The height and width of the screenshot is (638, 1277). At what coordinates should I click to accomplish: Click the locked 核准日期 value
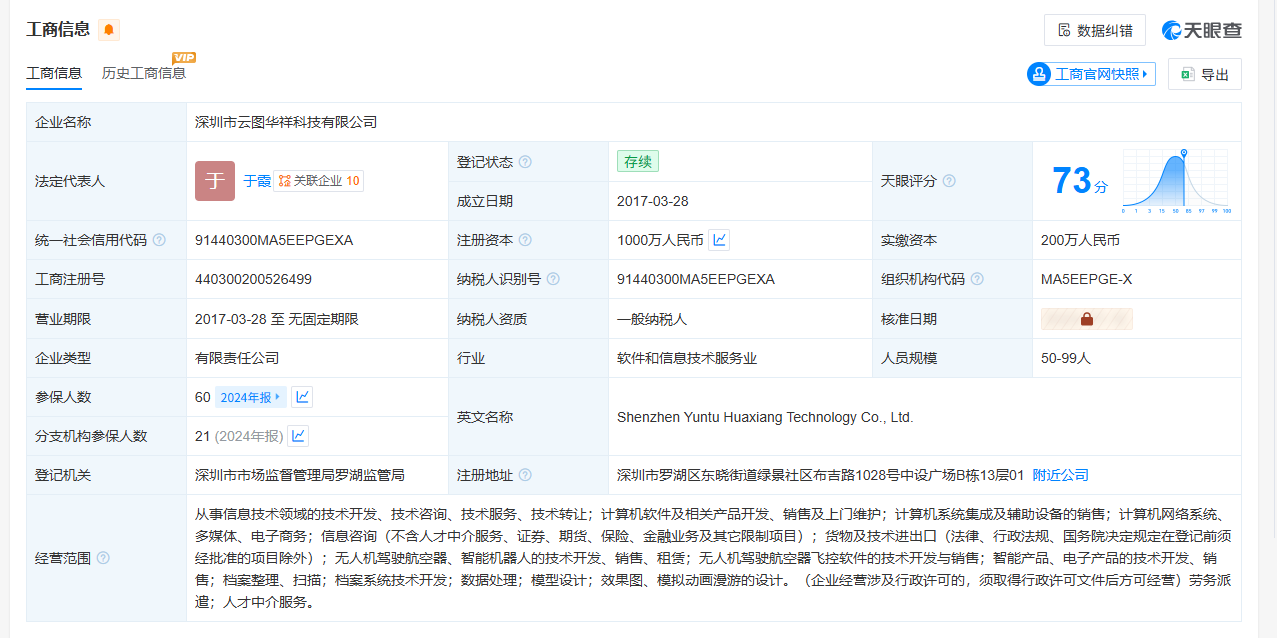pyautogui.click(x=1086, y=319)
